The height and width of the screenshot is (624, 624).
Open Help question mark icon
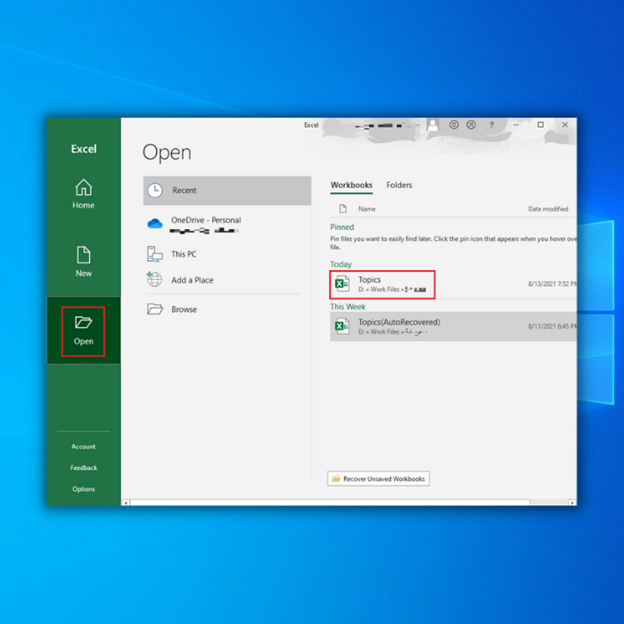(491, 125)
